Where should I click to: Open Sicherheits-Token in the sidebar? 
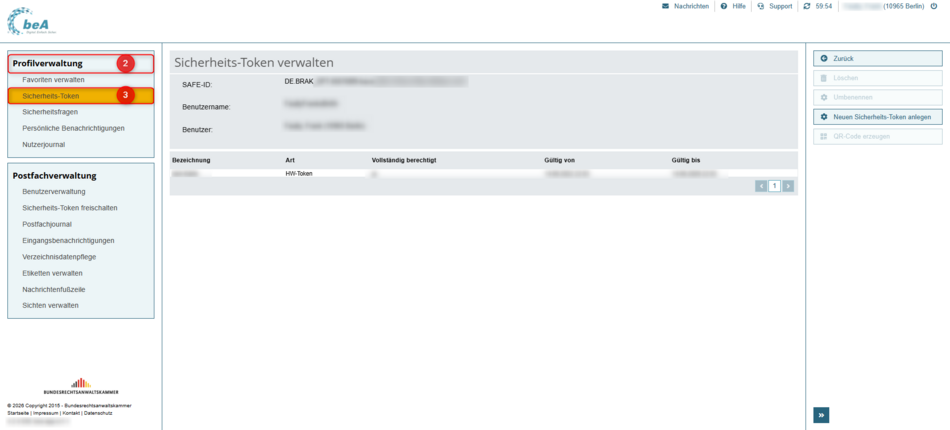point(51,96)
